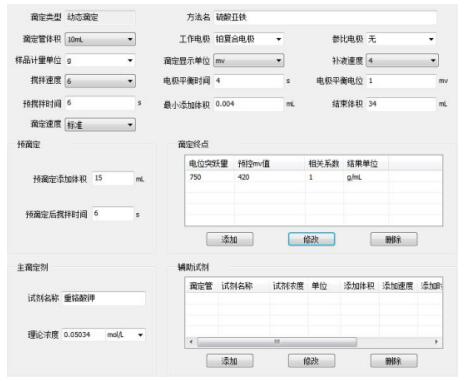Open the 滴定管体积 10mL dropdown
Screen dimensions: 466x381
100,39
